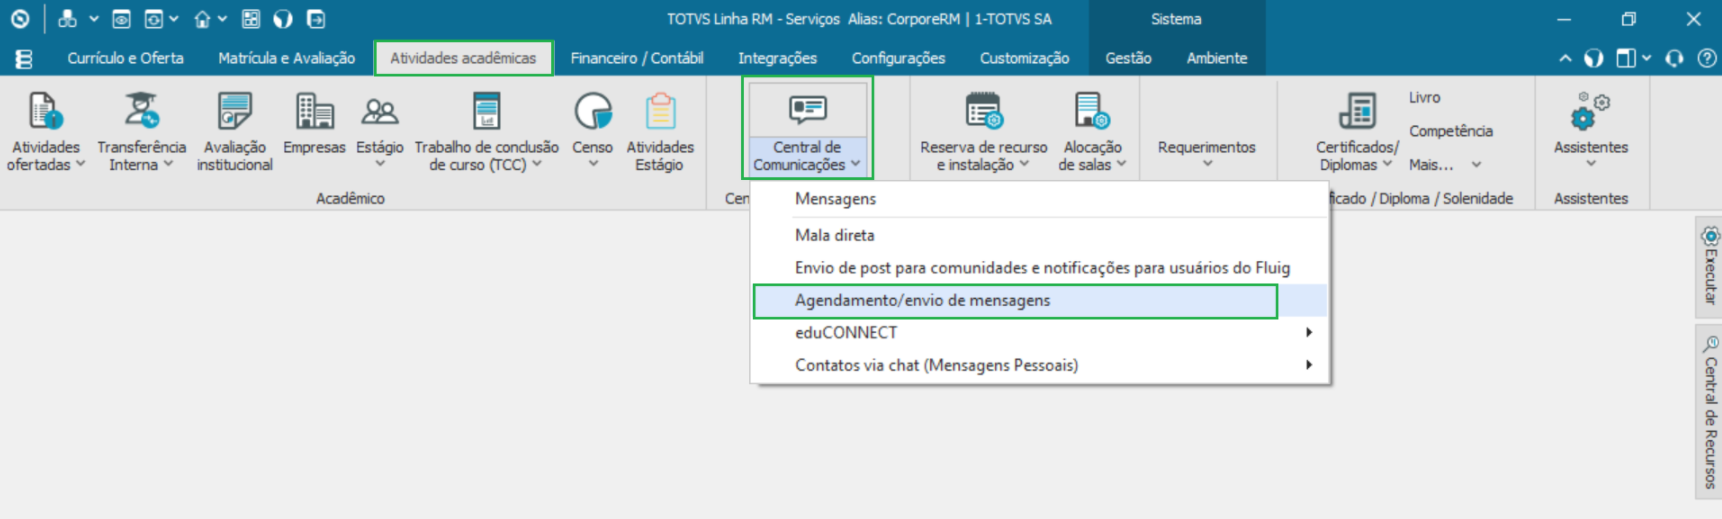Click the Livro ribbon button
This screenshot has width=1722, height=519.
pyautogui.click(x=1425, y=97)
